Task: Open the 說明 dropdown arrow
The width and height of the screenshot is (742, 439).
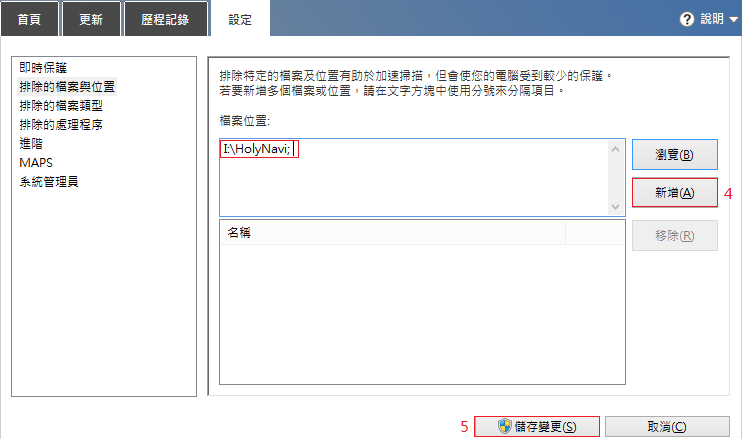Action: (733, 19)
